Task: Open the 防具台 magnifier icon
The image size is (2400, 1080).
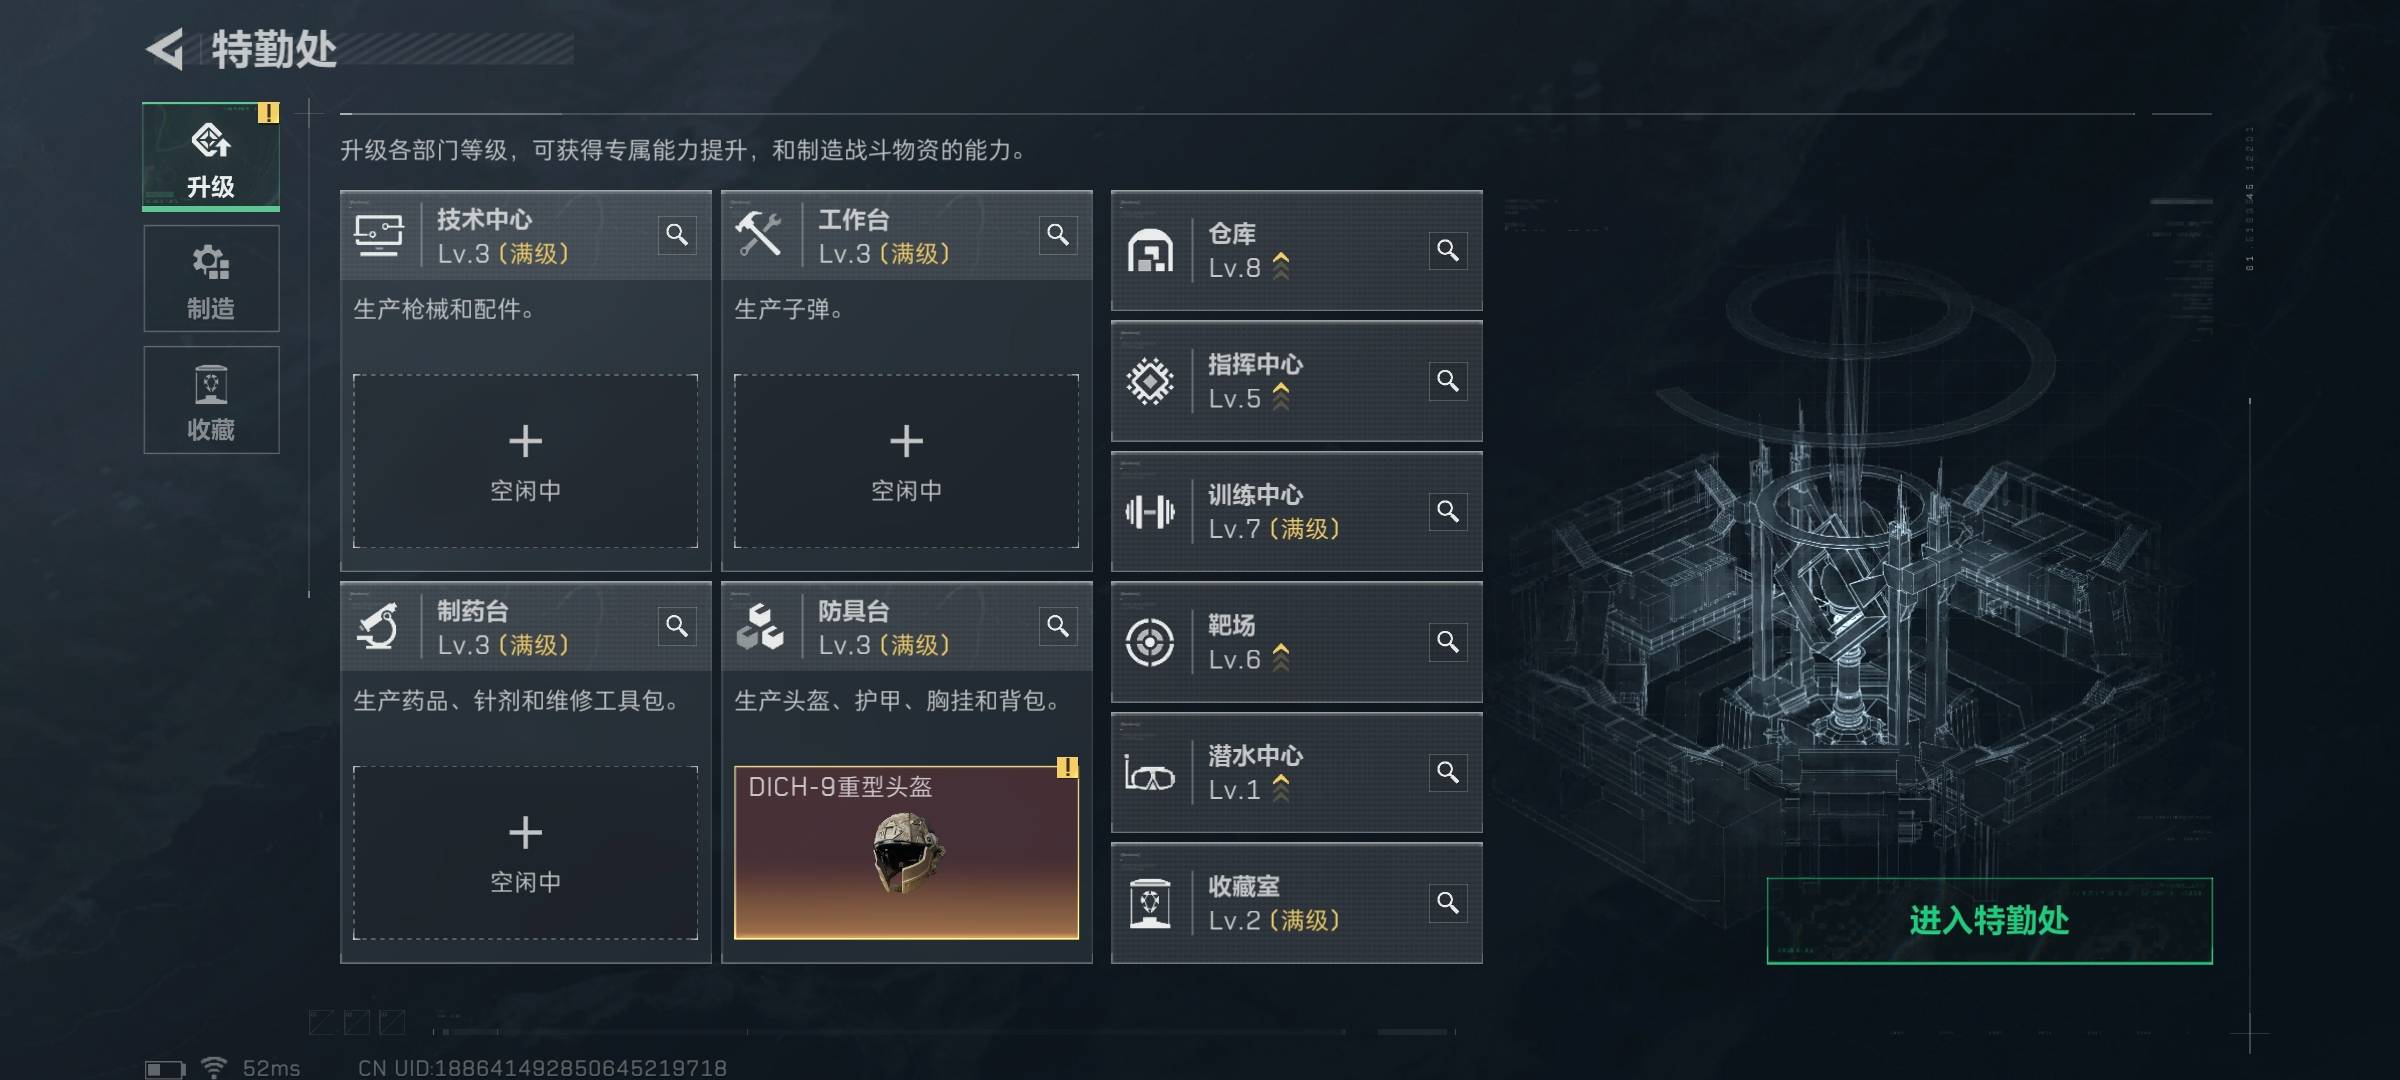Action: (x=1058, y=626)
